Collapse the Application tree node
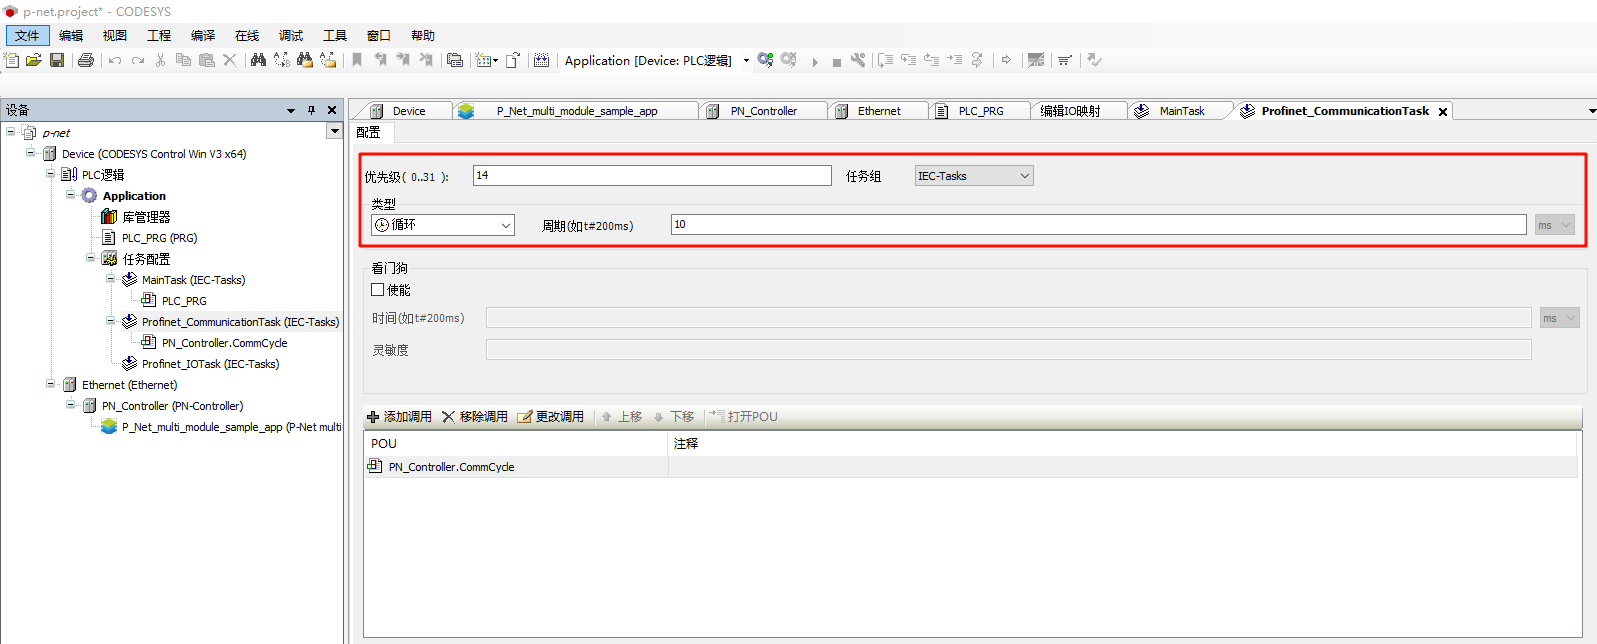 click(x=71, y=195)
